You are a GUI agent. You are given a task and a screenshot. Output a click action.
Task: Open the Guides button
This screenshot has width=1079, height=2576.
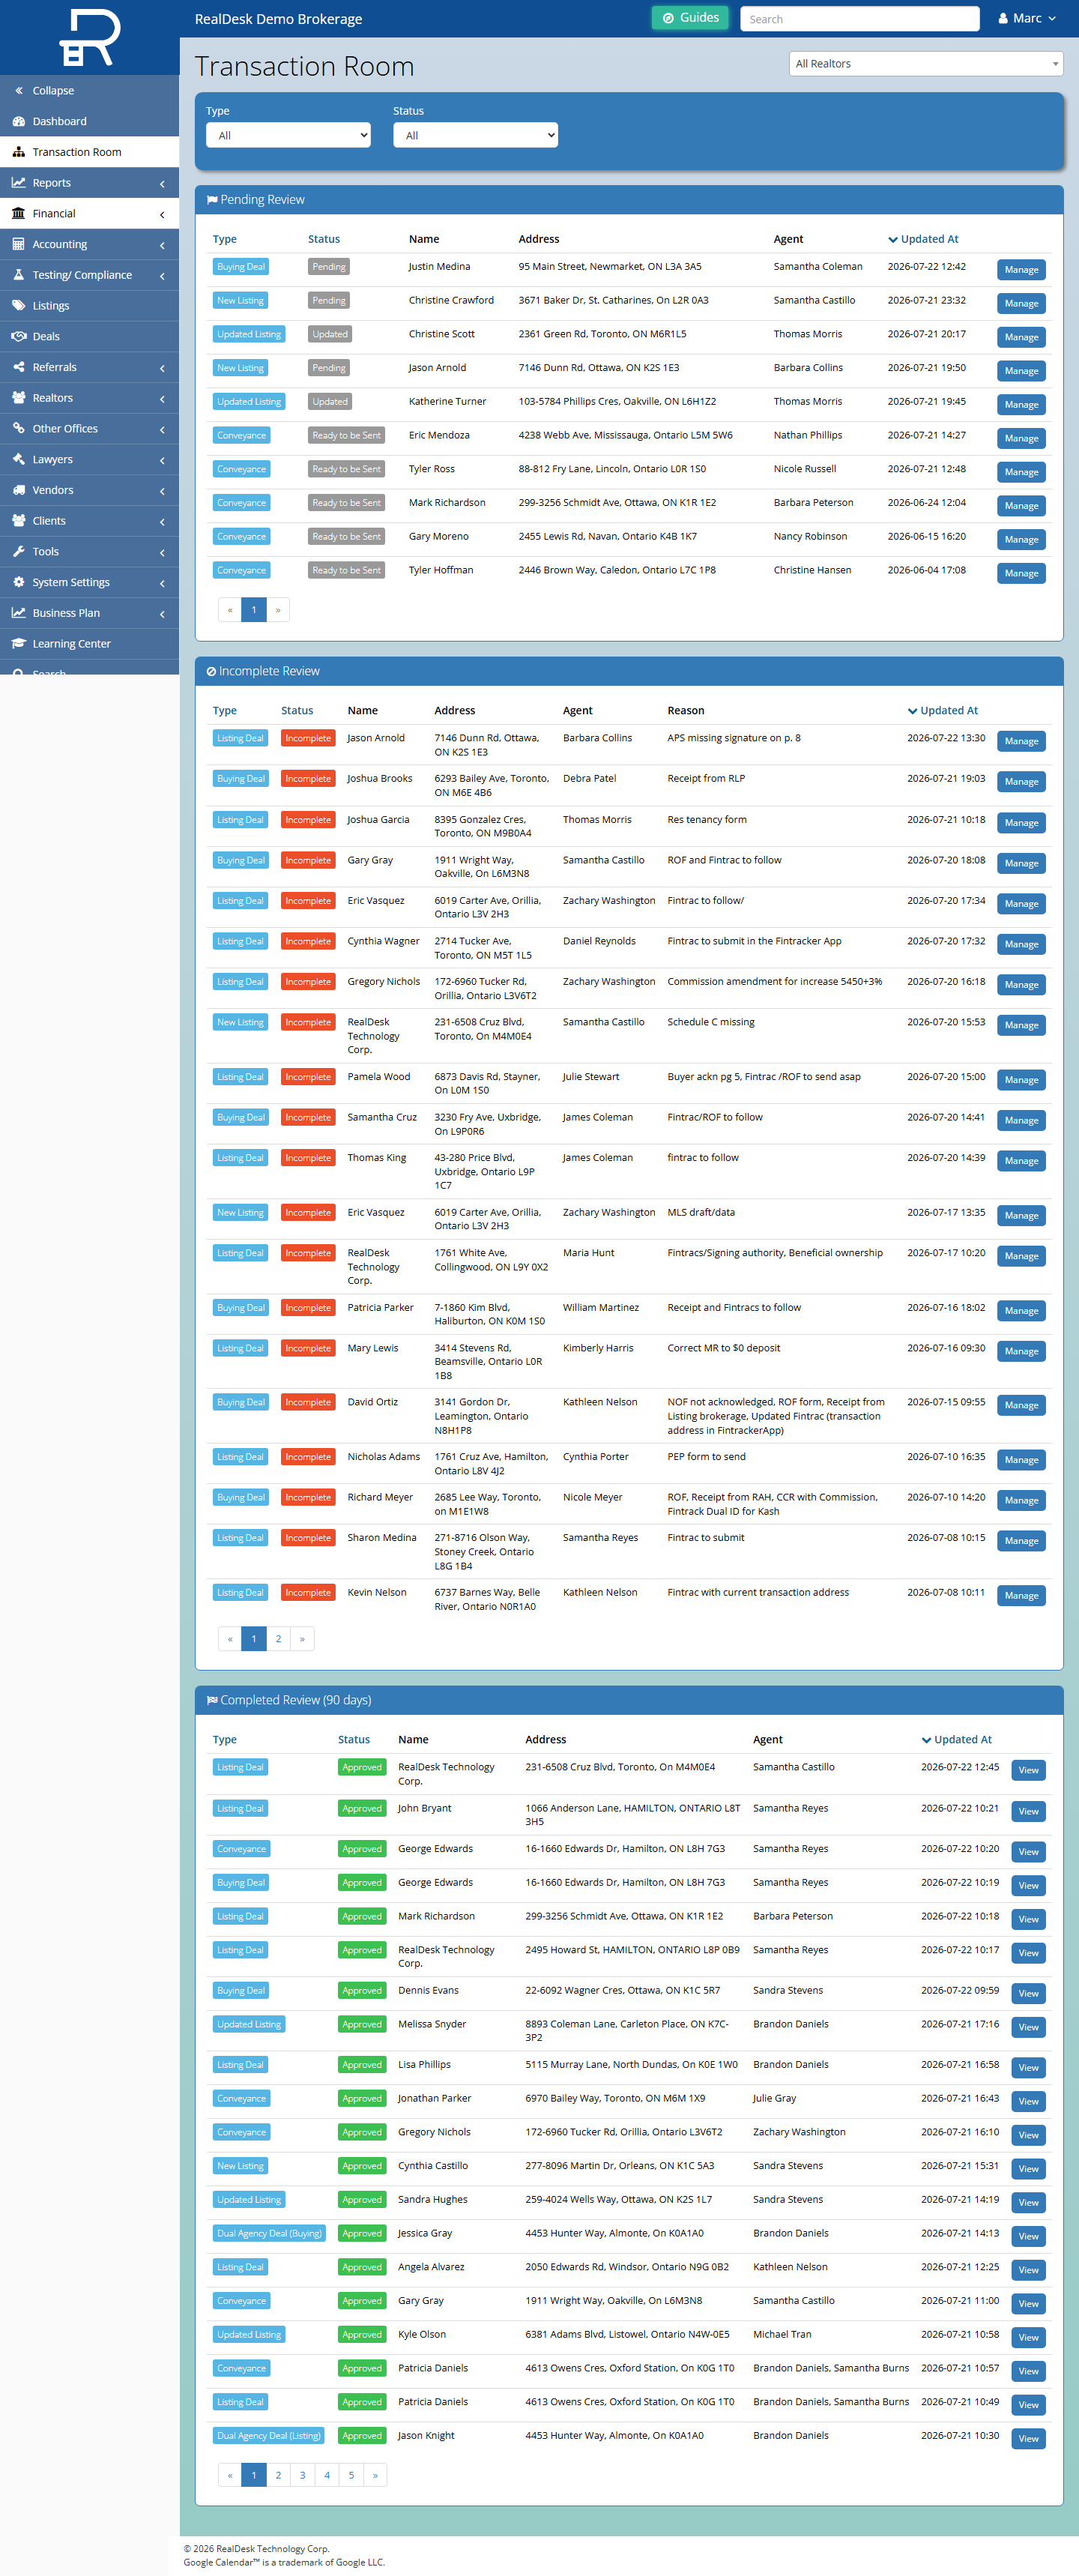691,18
